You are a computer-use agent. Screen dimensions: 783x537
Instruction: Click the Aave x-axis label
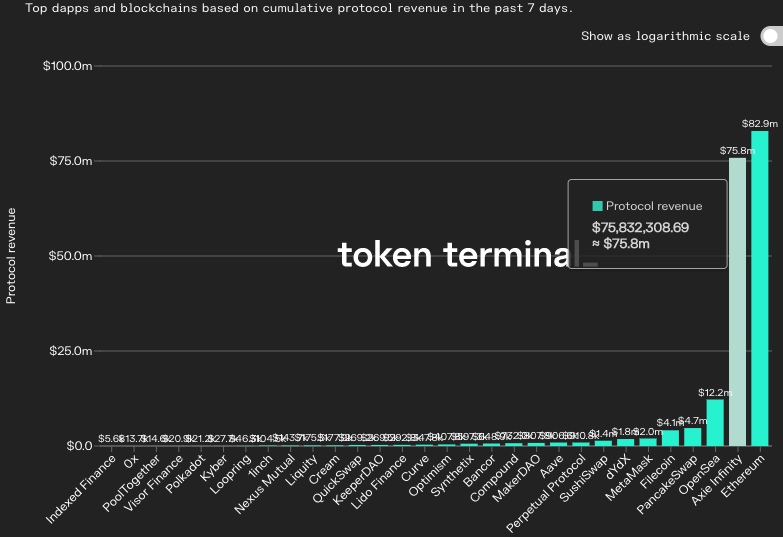pyautogui.click(x=552, y=466)
